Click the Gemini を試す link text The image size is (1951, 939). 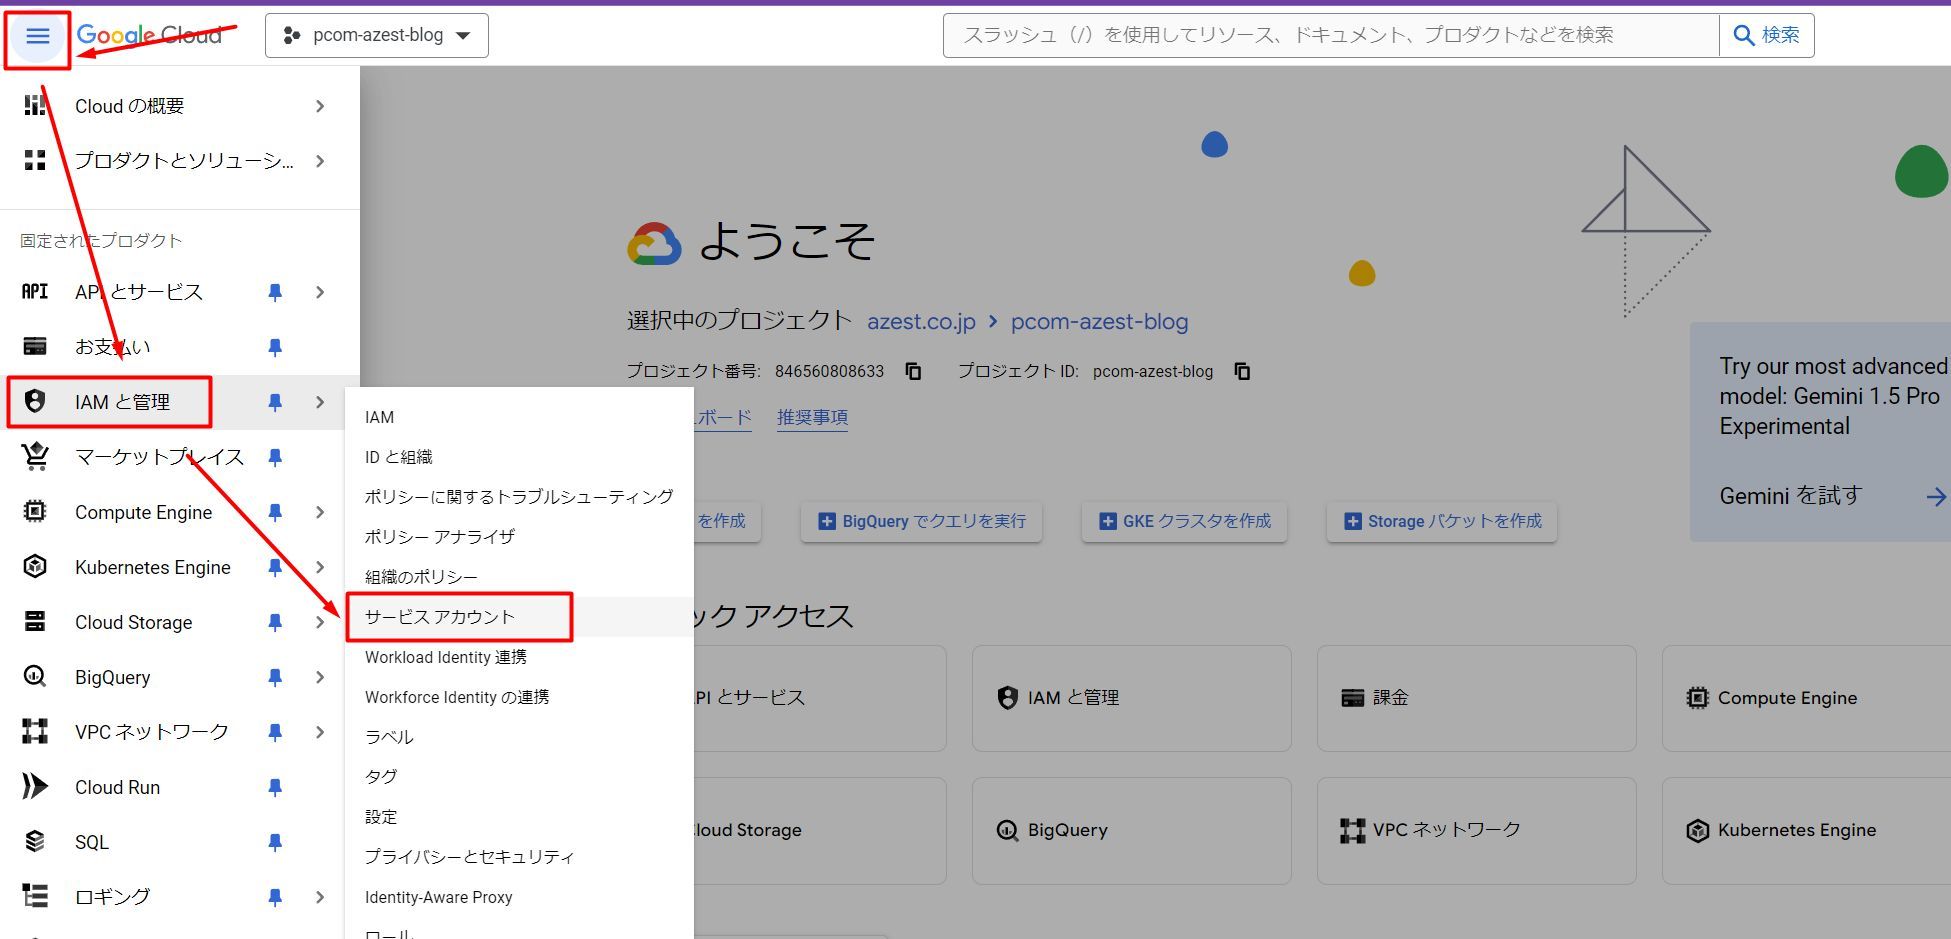click(1790, 496)
